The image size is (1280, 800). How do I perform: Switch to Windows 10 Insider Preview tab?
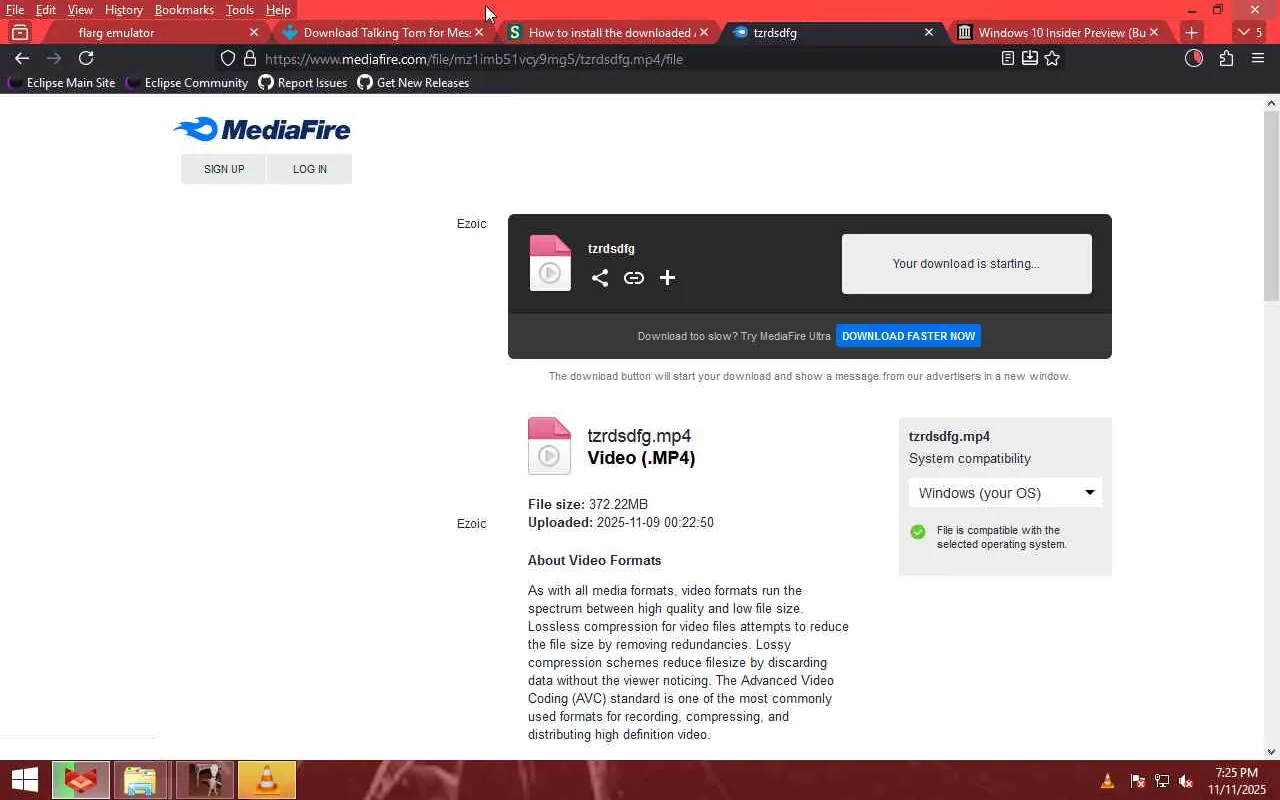tap(1058, 33)
